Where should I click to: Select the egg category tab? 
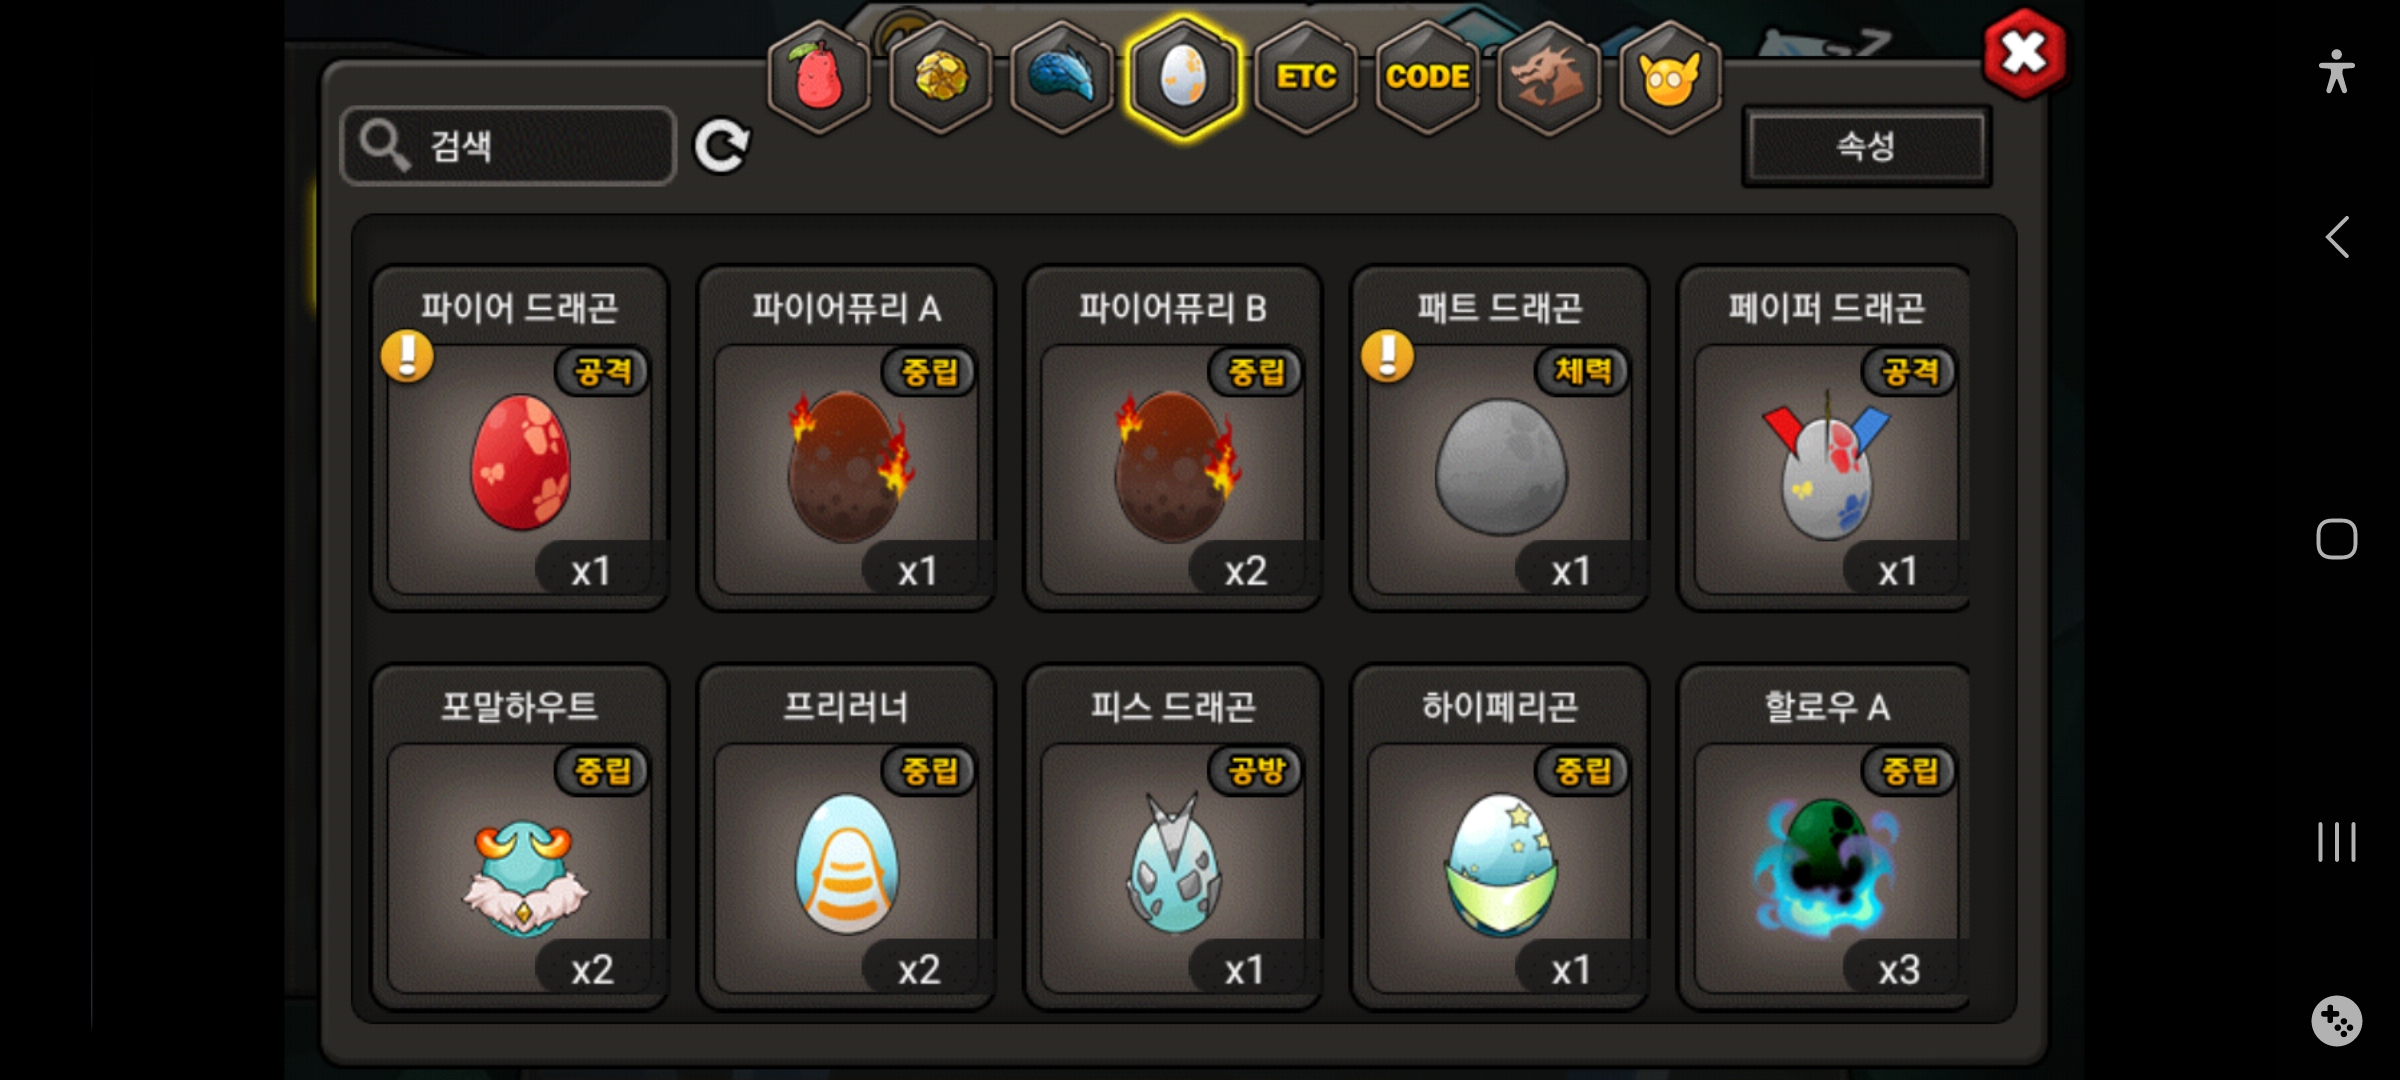point(1184,77)
